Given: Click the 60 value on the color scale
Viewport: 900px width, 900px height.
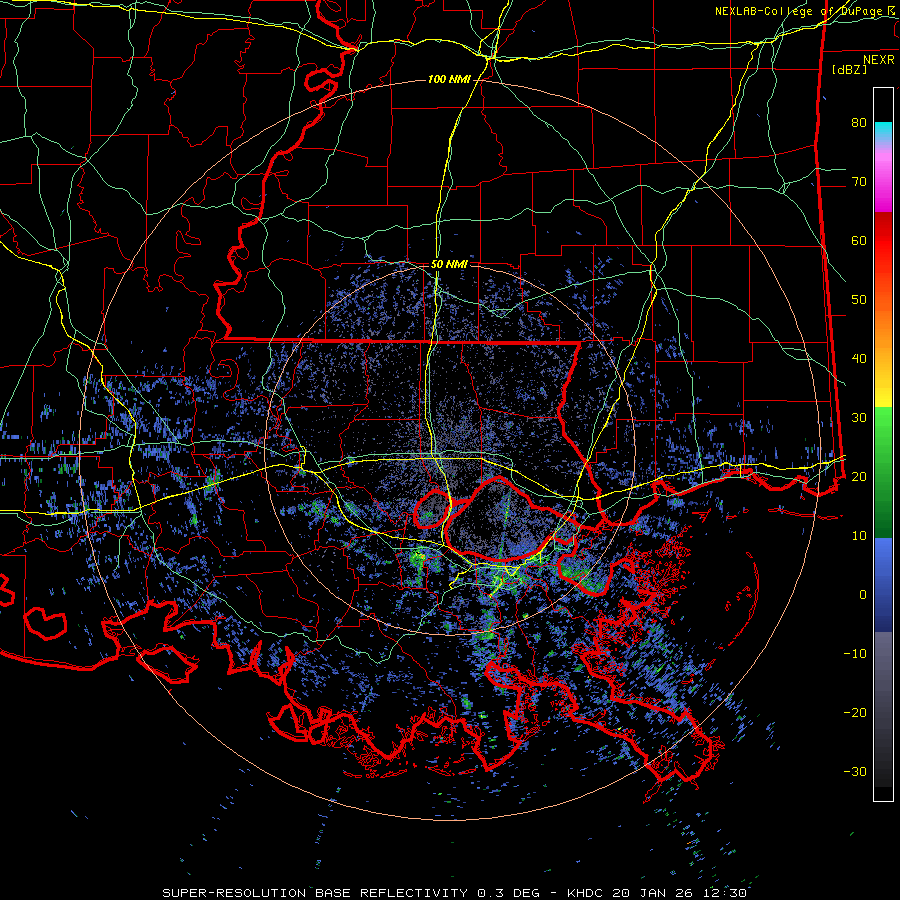Looking at the screenshot, I should (859, 240).
